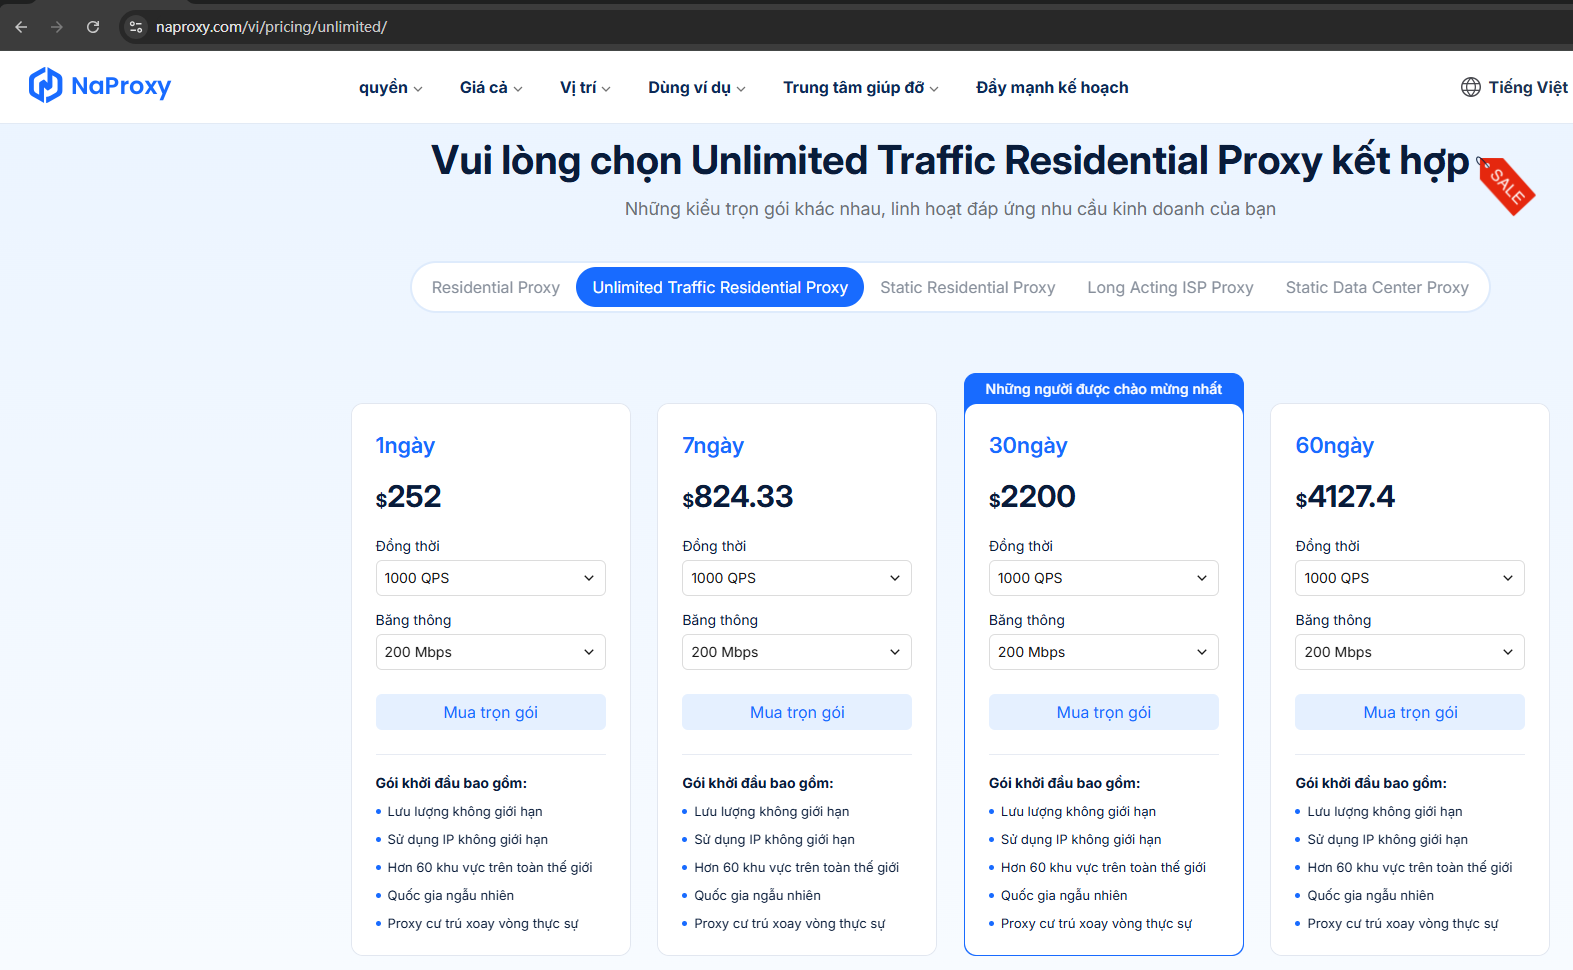The image size is (1573, 970).
Task: Open the Trung tâm giúp đỡ menu
Action: pos(861,88)
